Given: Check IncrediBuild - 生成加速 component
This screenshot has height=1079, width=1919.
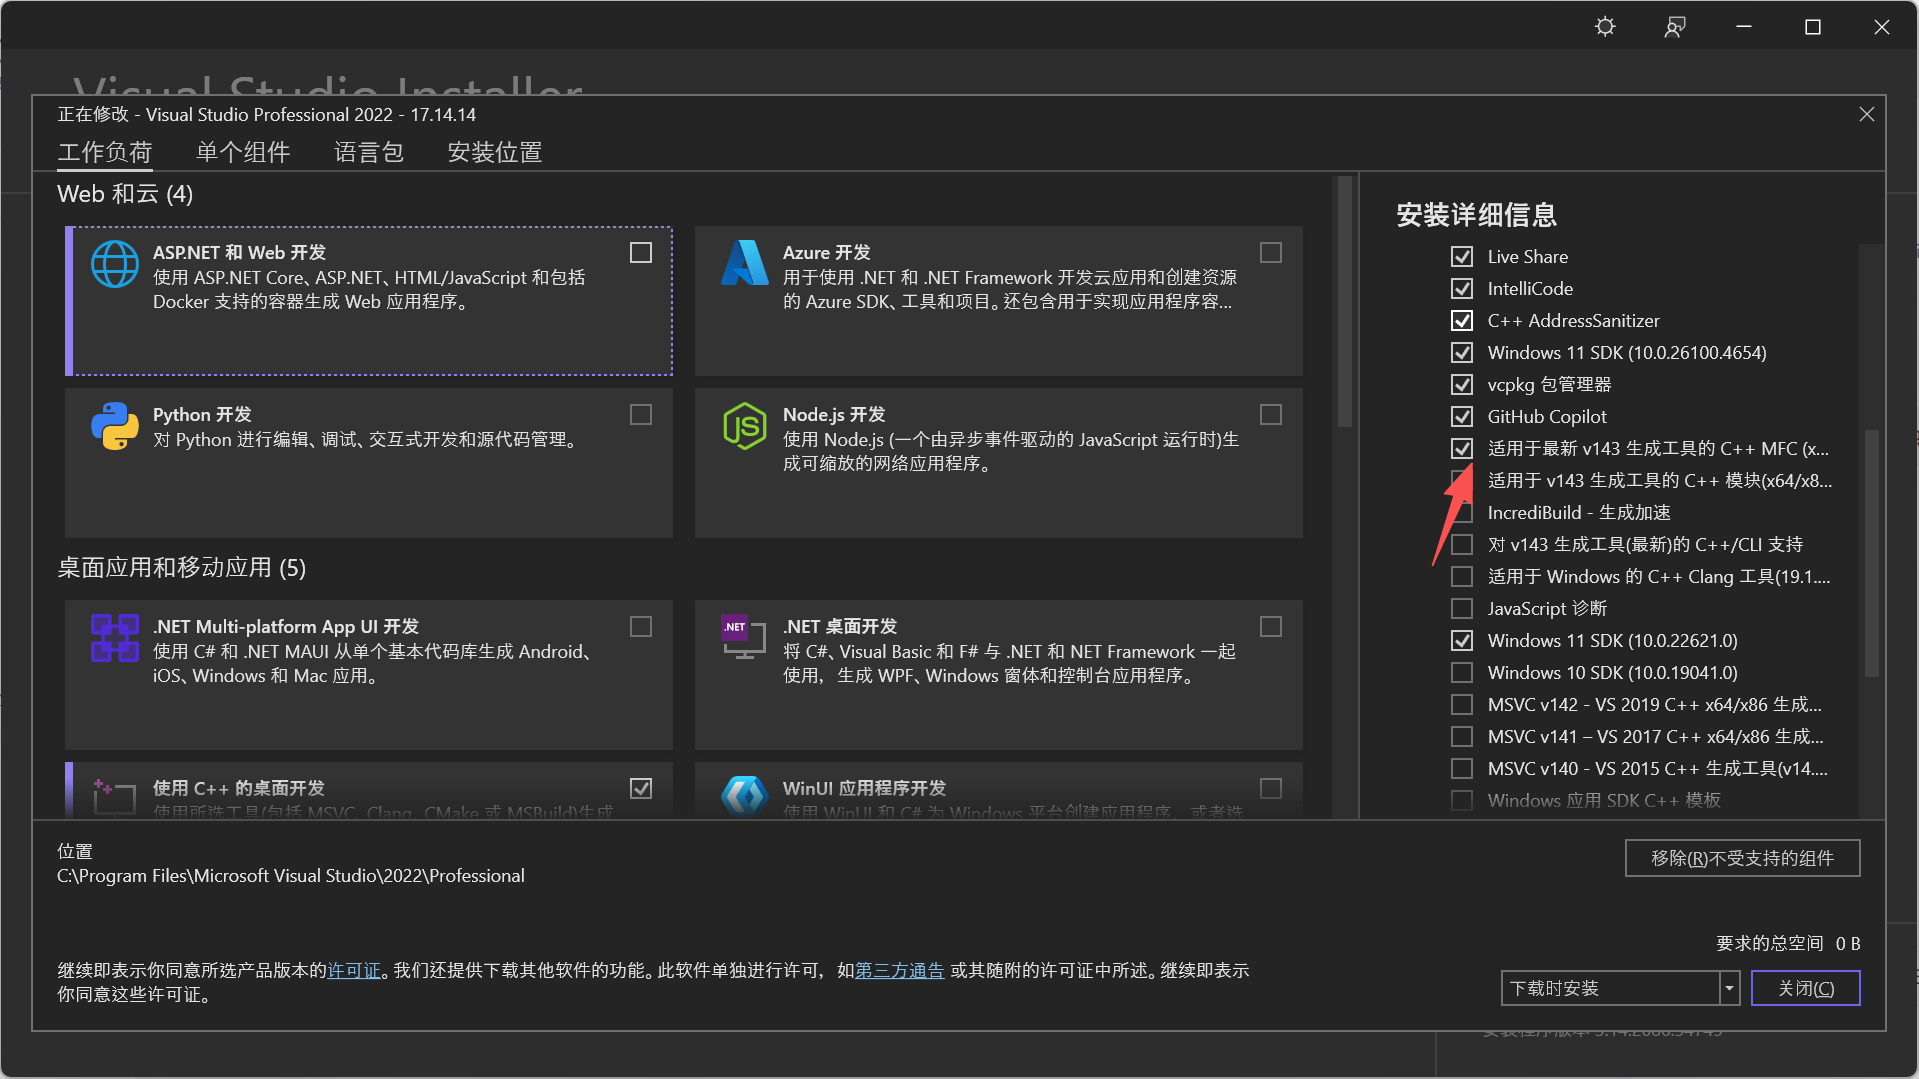Looking at the screenshot, I should tap(1462, 513).
